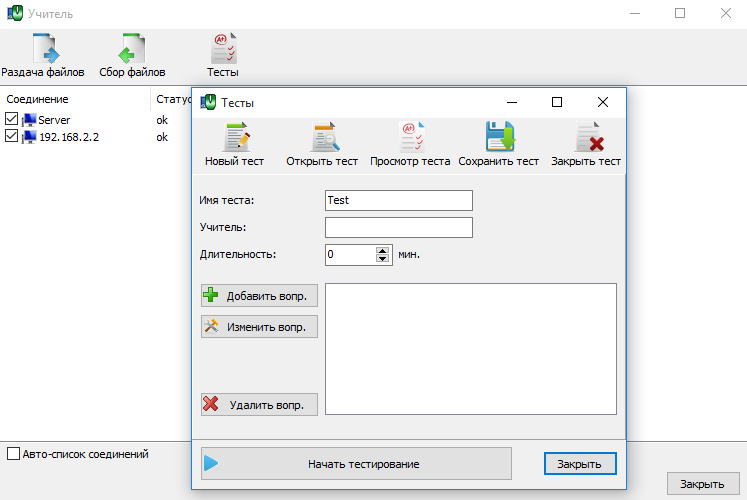Click the Удалить вопр. button
This screenshot has width=747, height=500.
(x=259, y=405)
